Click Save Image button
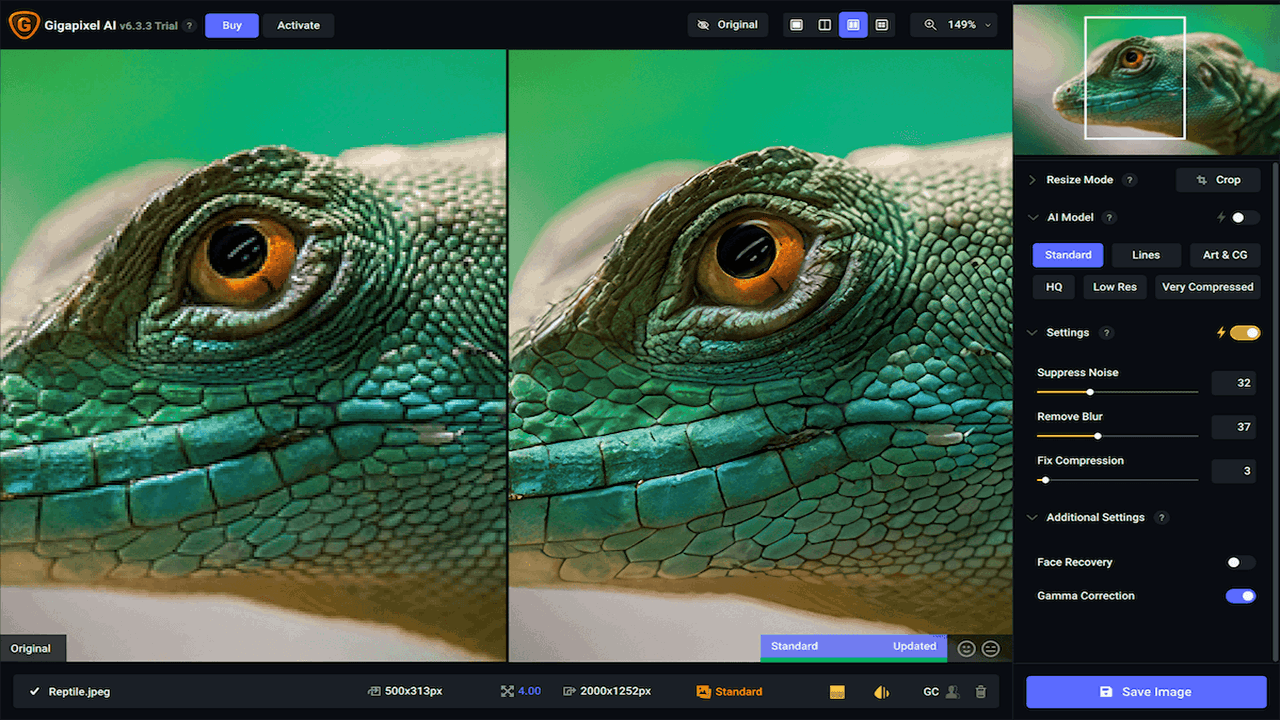 pos(1146,692)
